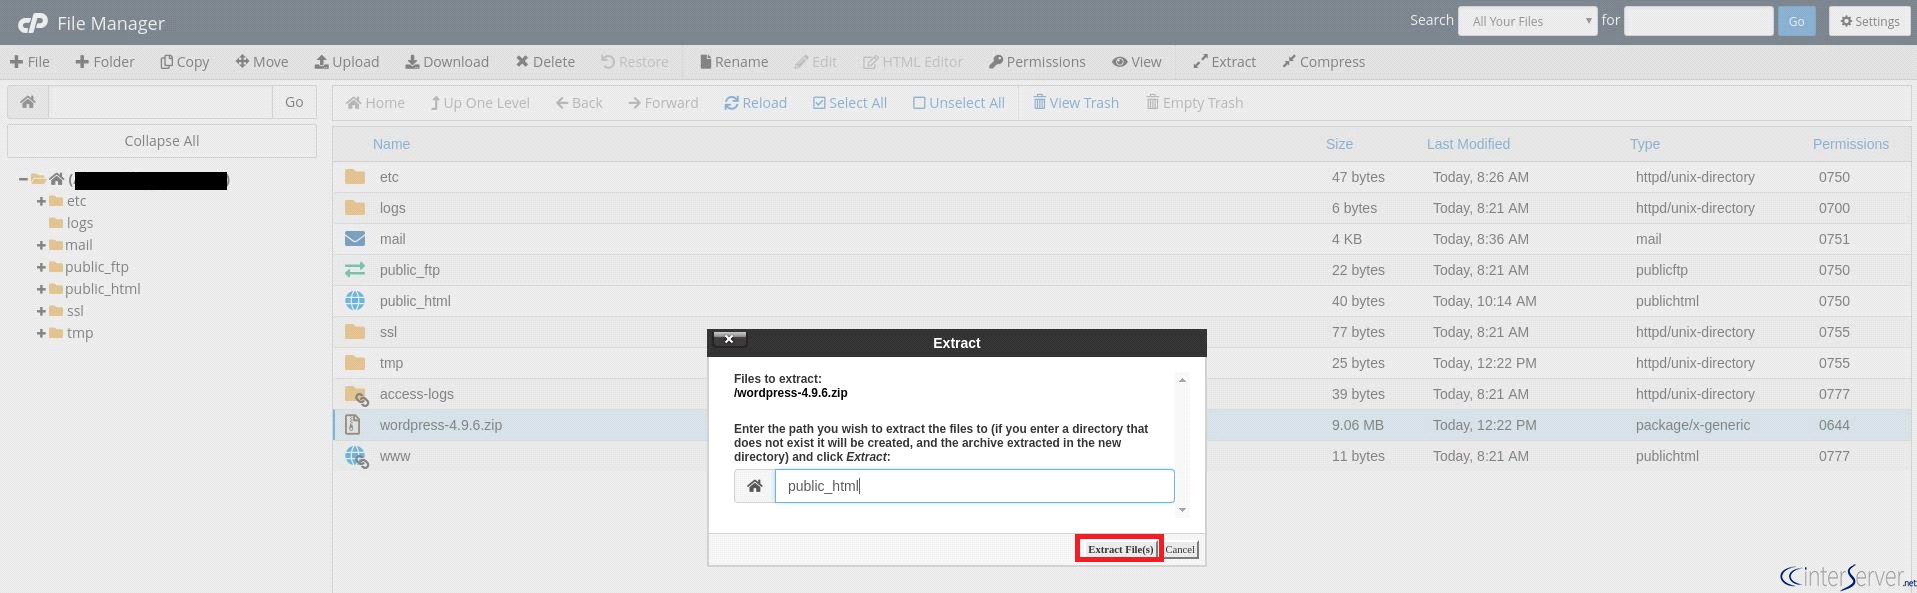The image size is (1917, 593).
Task: Click the www globe link icon
Action: coord(356,457)
